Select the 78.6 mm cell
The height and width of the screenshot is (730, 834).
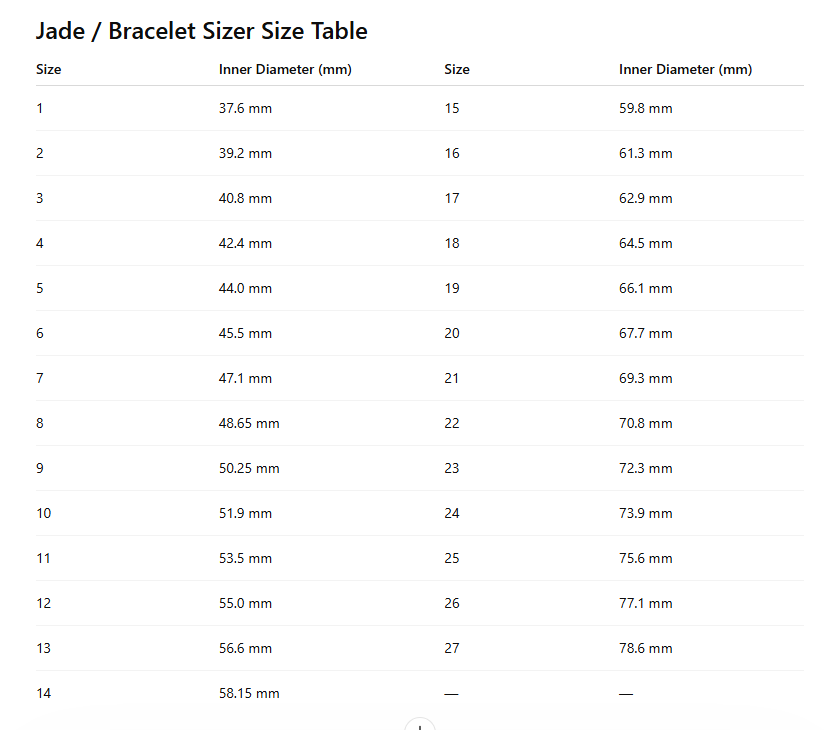point(645,648)
